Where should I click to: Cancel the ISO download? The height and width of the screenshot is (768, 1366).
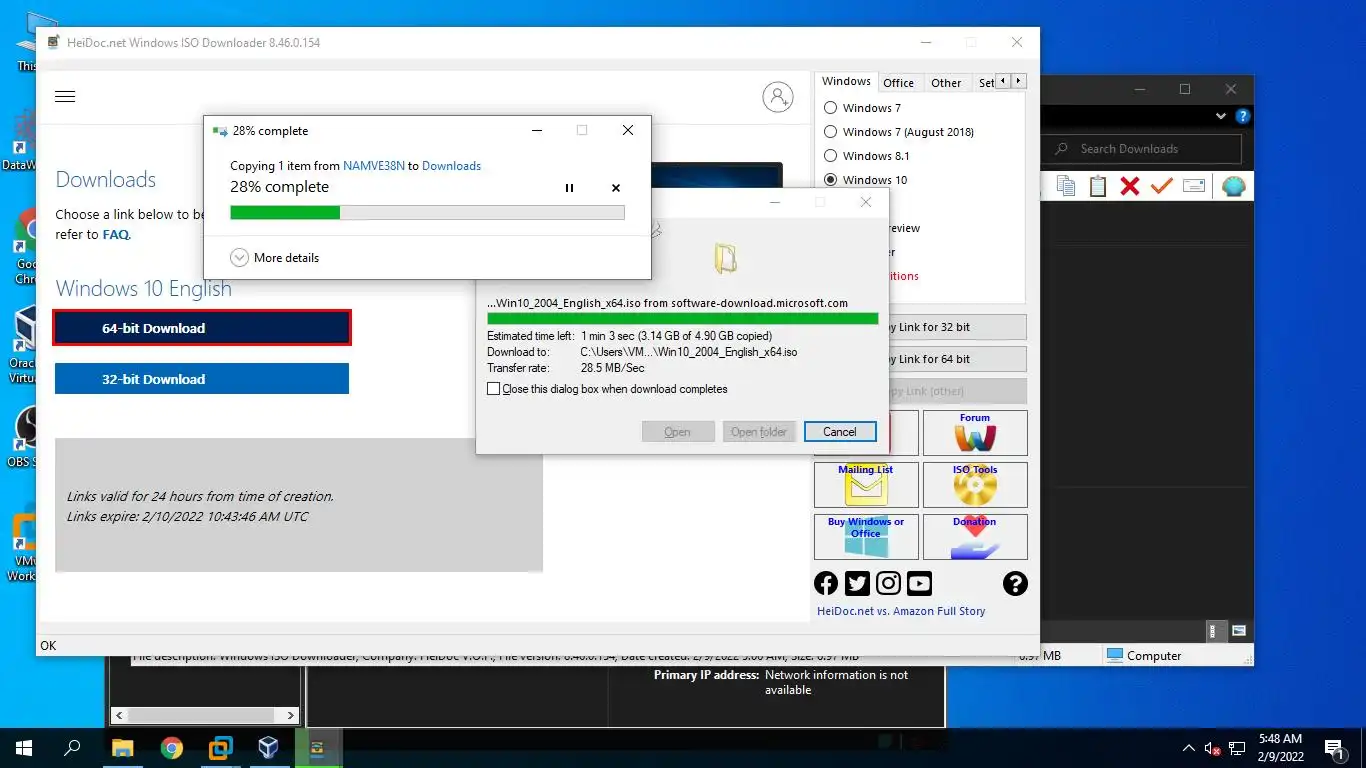[840, 432]
